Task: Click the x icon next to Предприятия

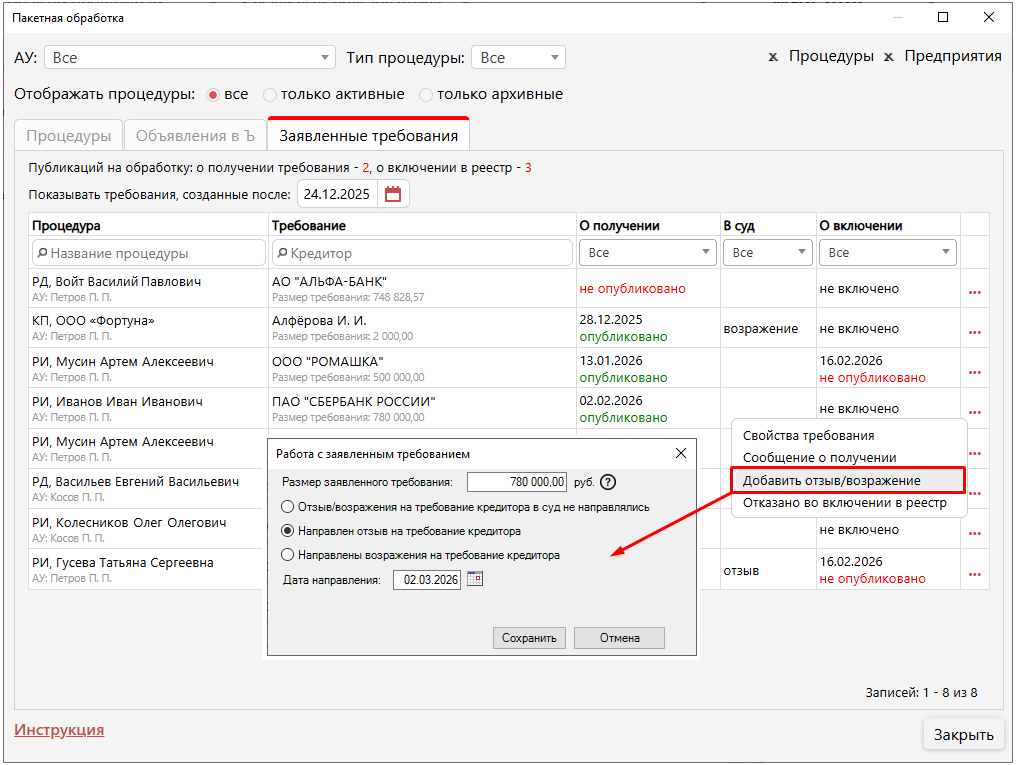Action: tap(888, 57)
